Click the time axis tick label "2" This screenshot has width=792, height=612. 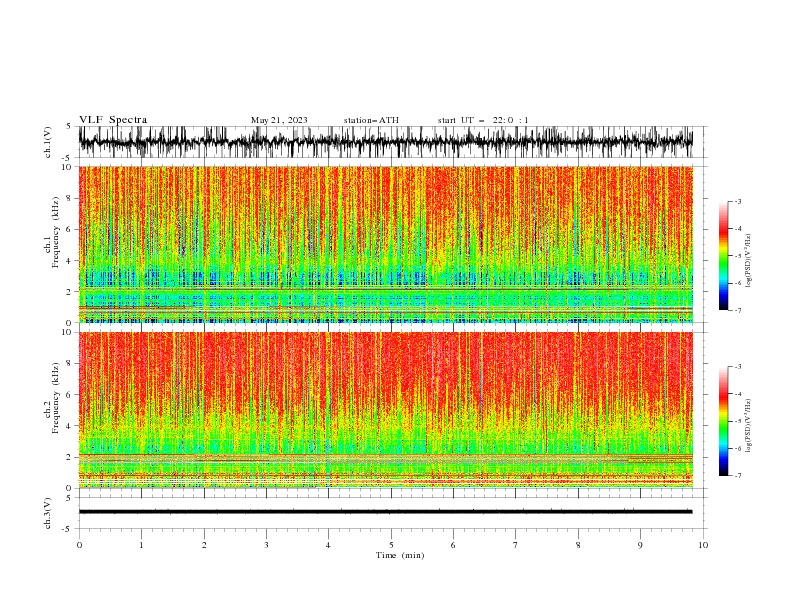point(204,545)
